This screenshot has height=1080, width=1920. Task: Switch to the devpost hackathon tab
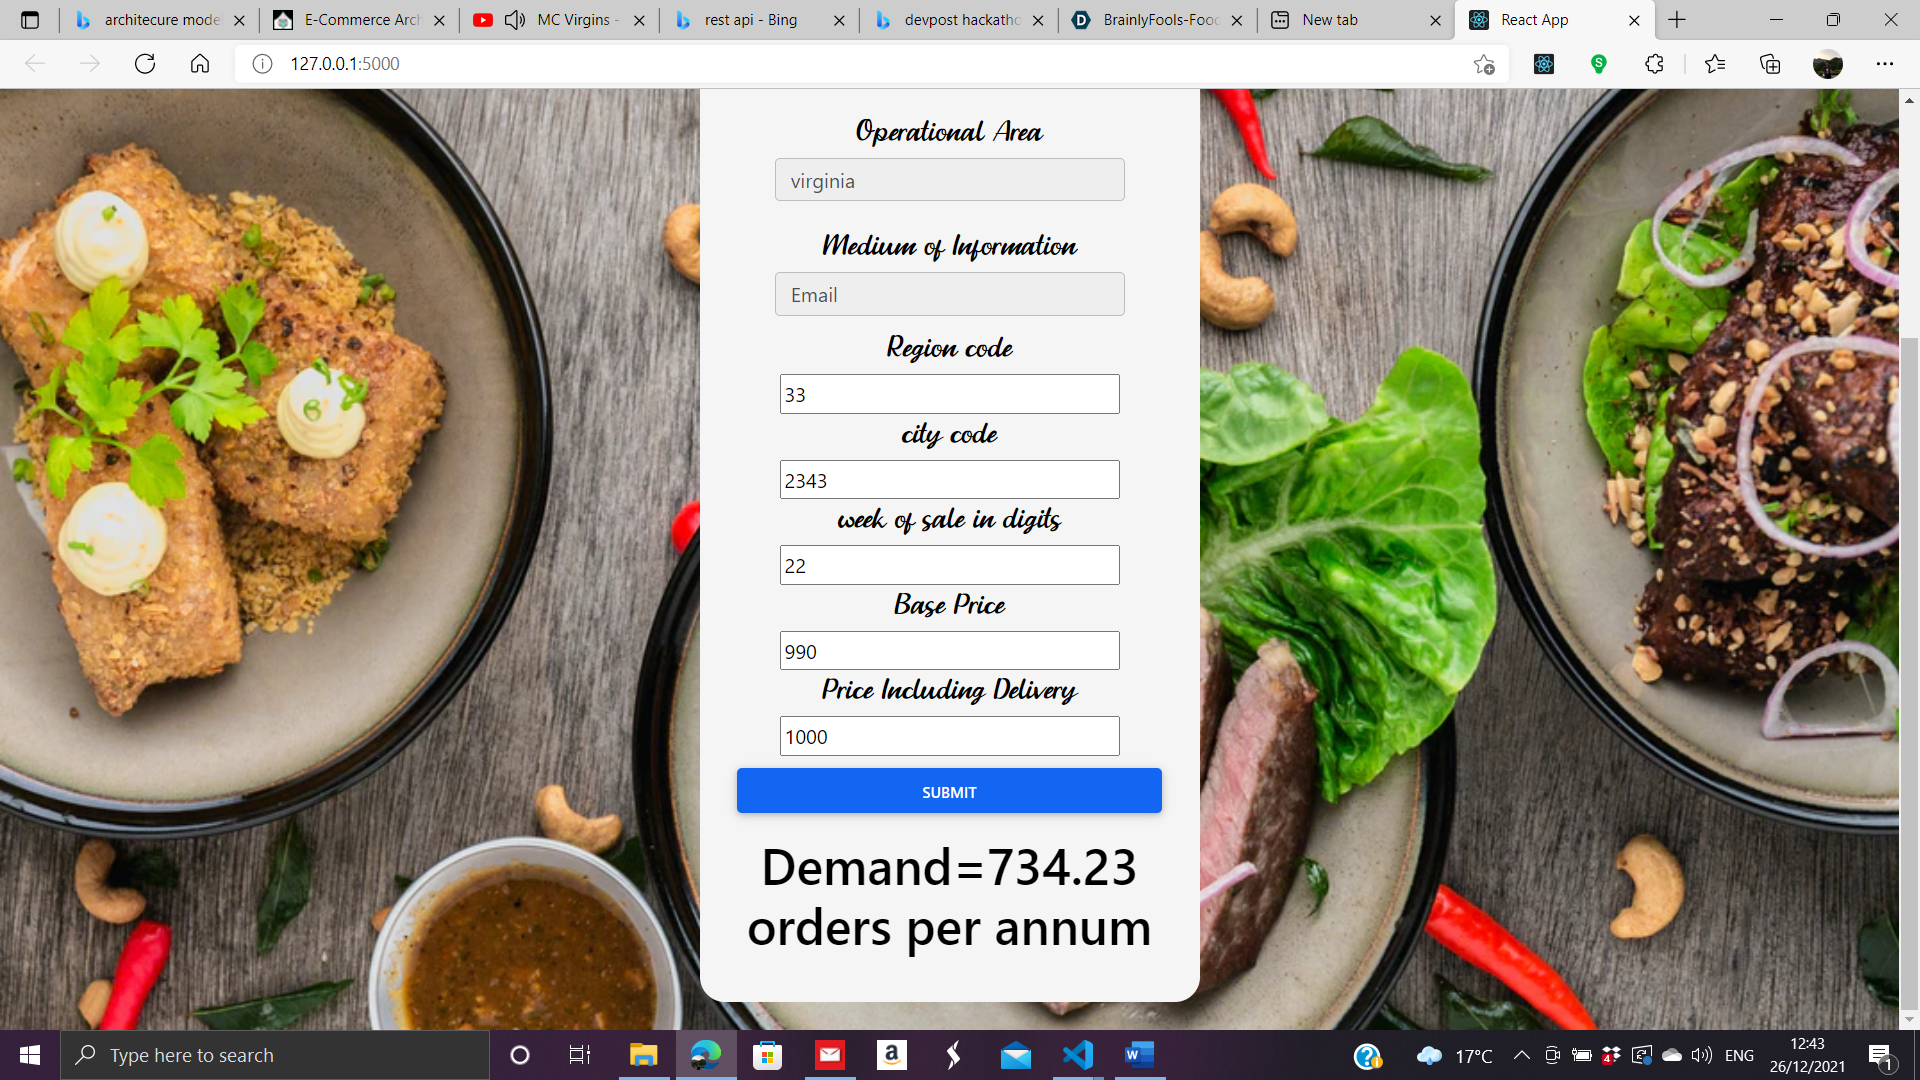pyautogui.click(x=958, y=20)
